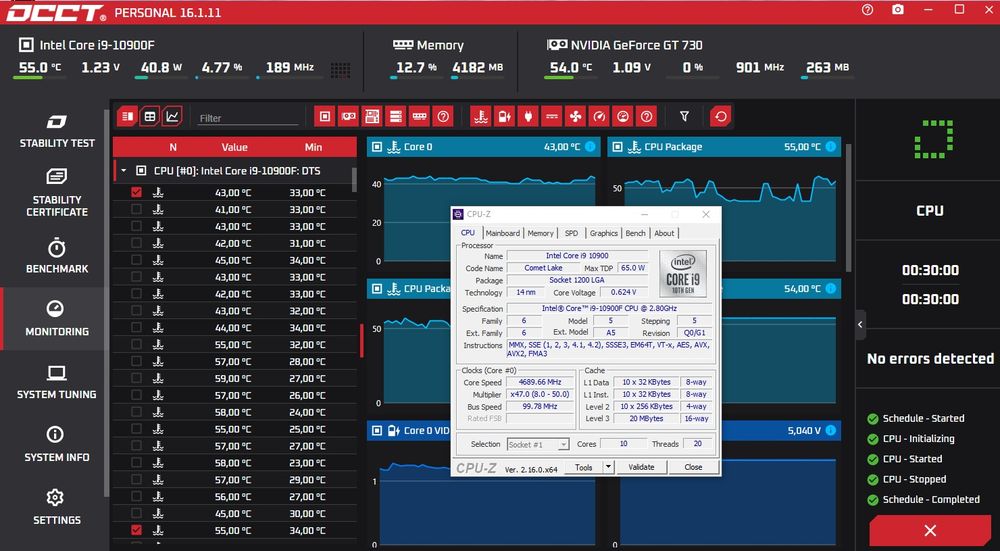Screen dimensions: 1000x551
Task: Toggle the current sensor filter icon
Action: [x=552, y=117]
